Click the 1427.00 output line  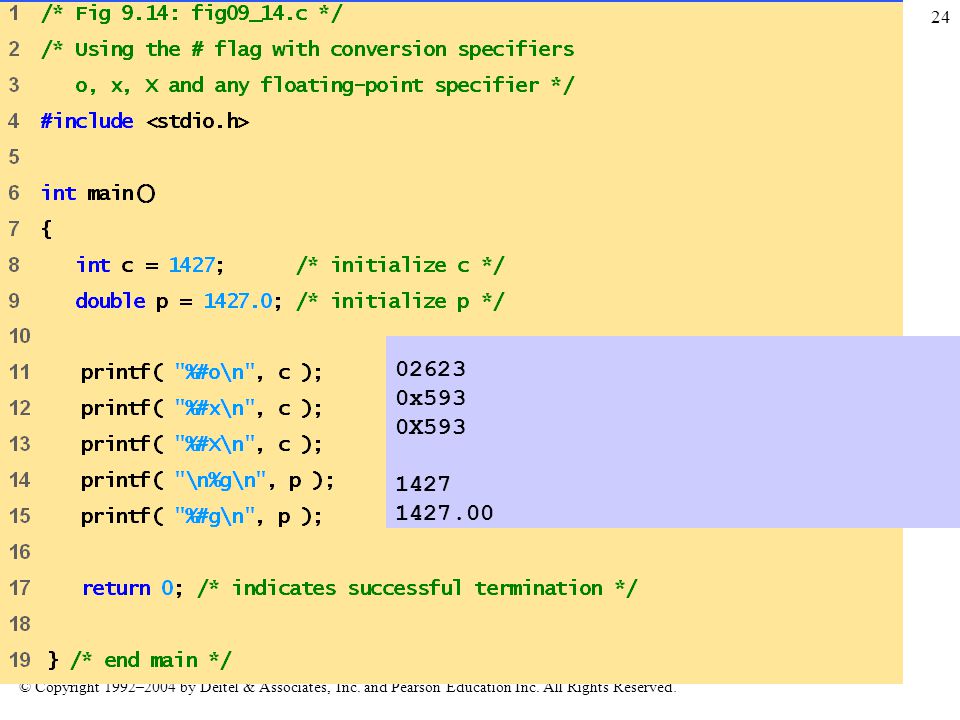click(x=444, y=512)
